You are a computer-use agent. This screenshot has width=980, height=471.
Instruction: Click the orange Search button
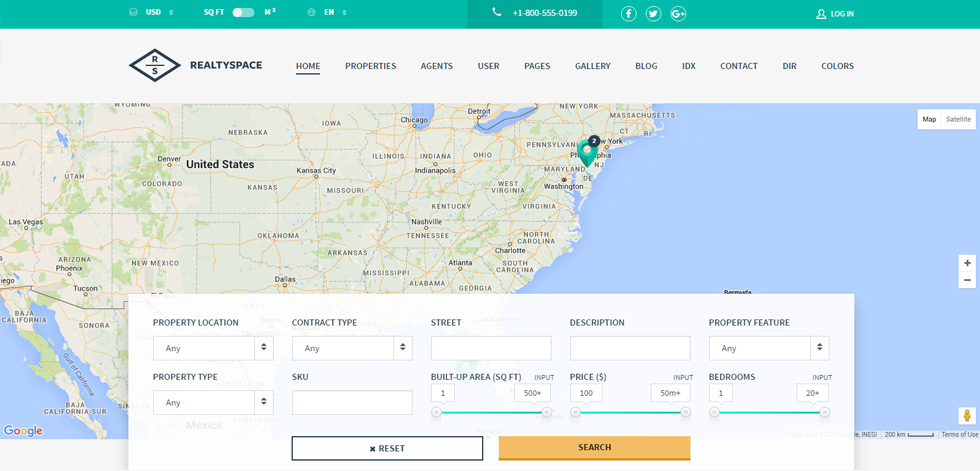(x=594, y=448)
